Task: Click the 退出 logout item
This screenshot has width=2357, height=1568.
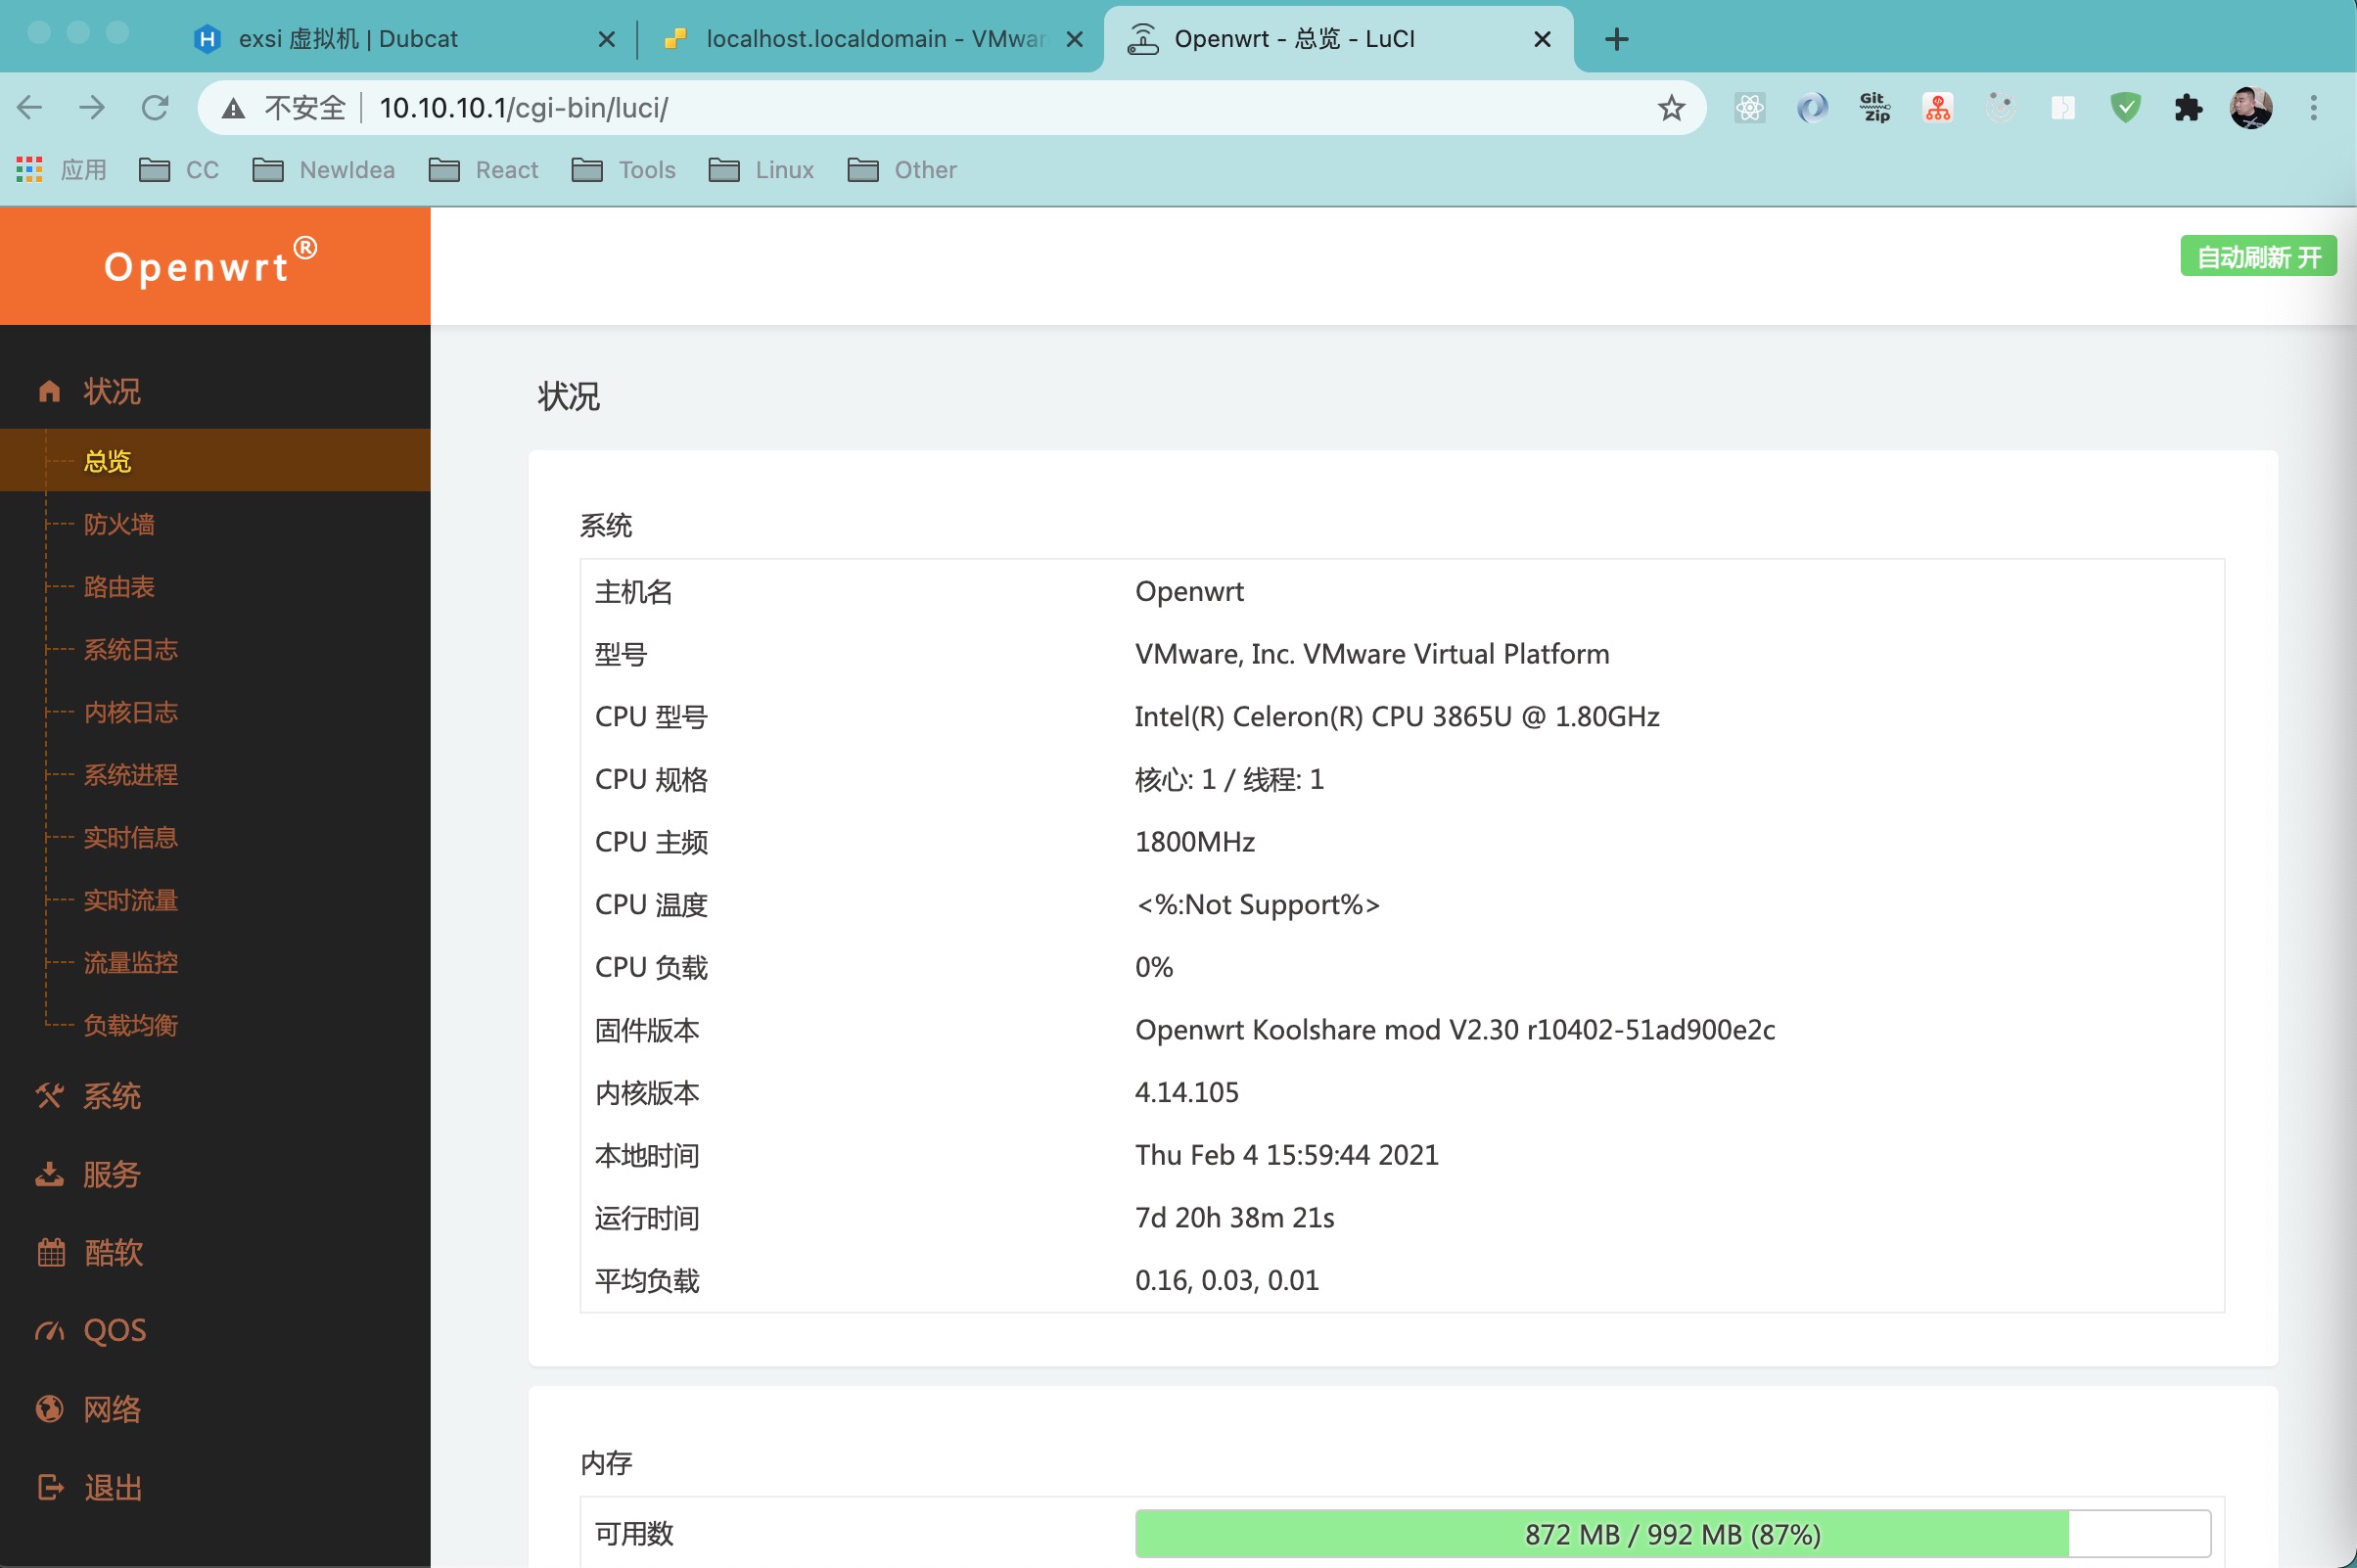Action: pos(215,1487)
